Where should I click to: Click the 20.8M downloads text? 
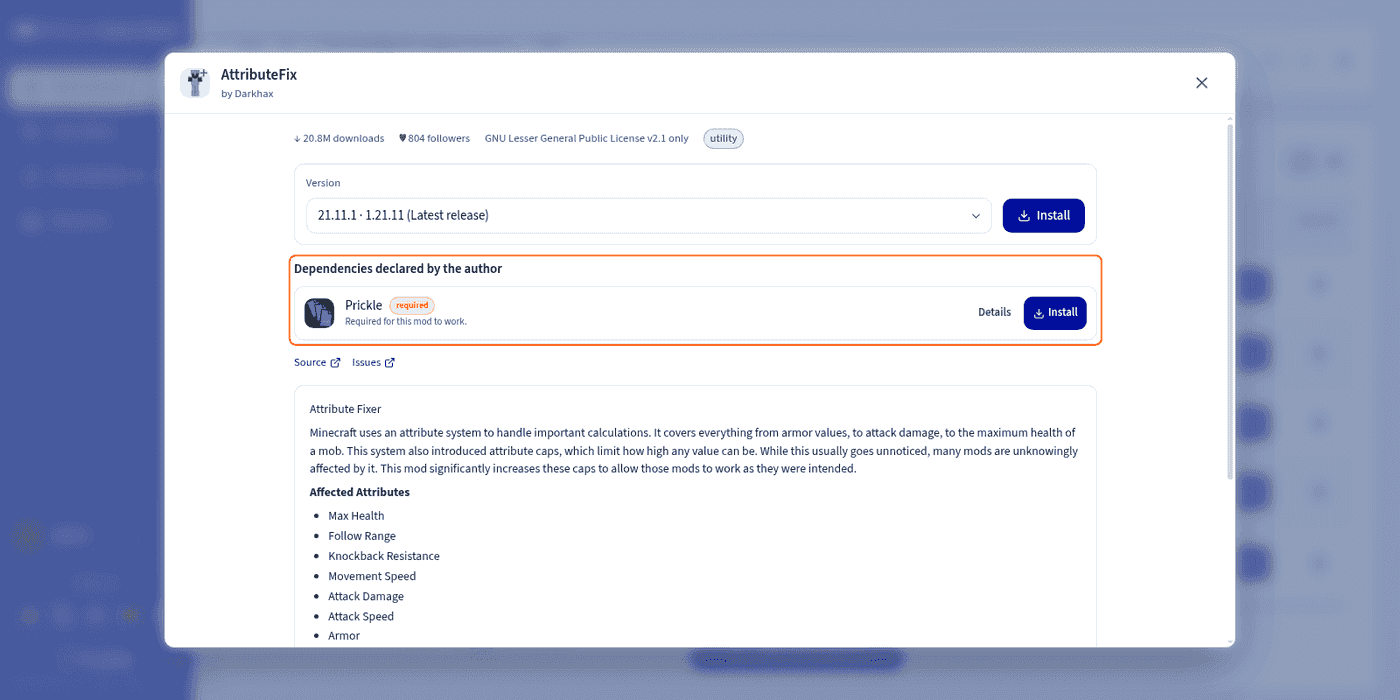[339, 139]
